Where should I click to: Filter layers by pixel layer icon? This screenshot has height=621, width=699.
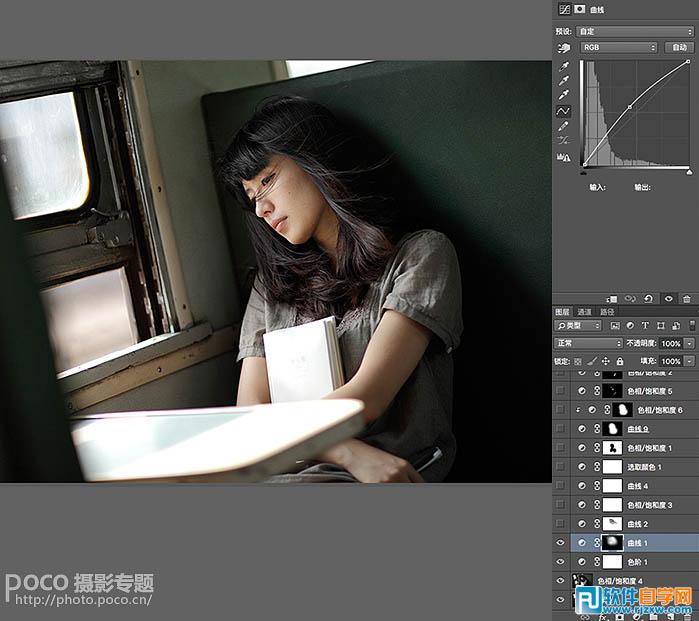(615, 325)
